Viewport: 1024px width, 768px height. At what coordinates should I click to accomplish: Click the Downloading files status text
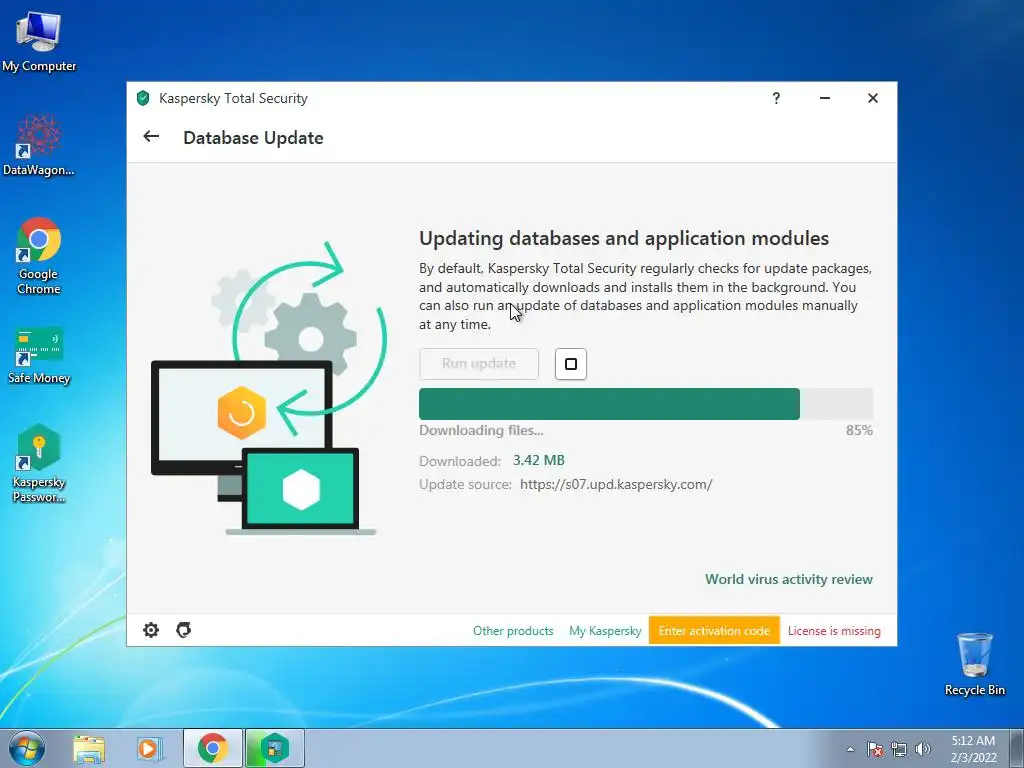(481, 430)
